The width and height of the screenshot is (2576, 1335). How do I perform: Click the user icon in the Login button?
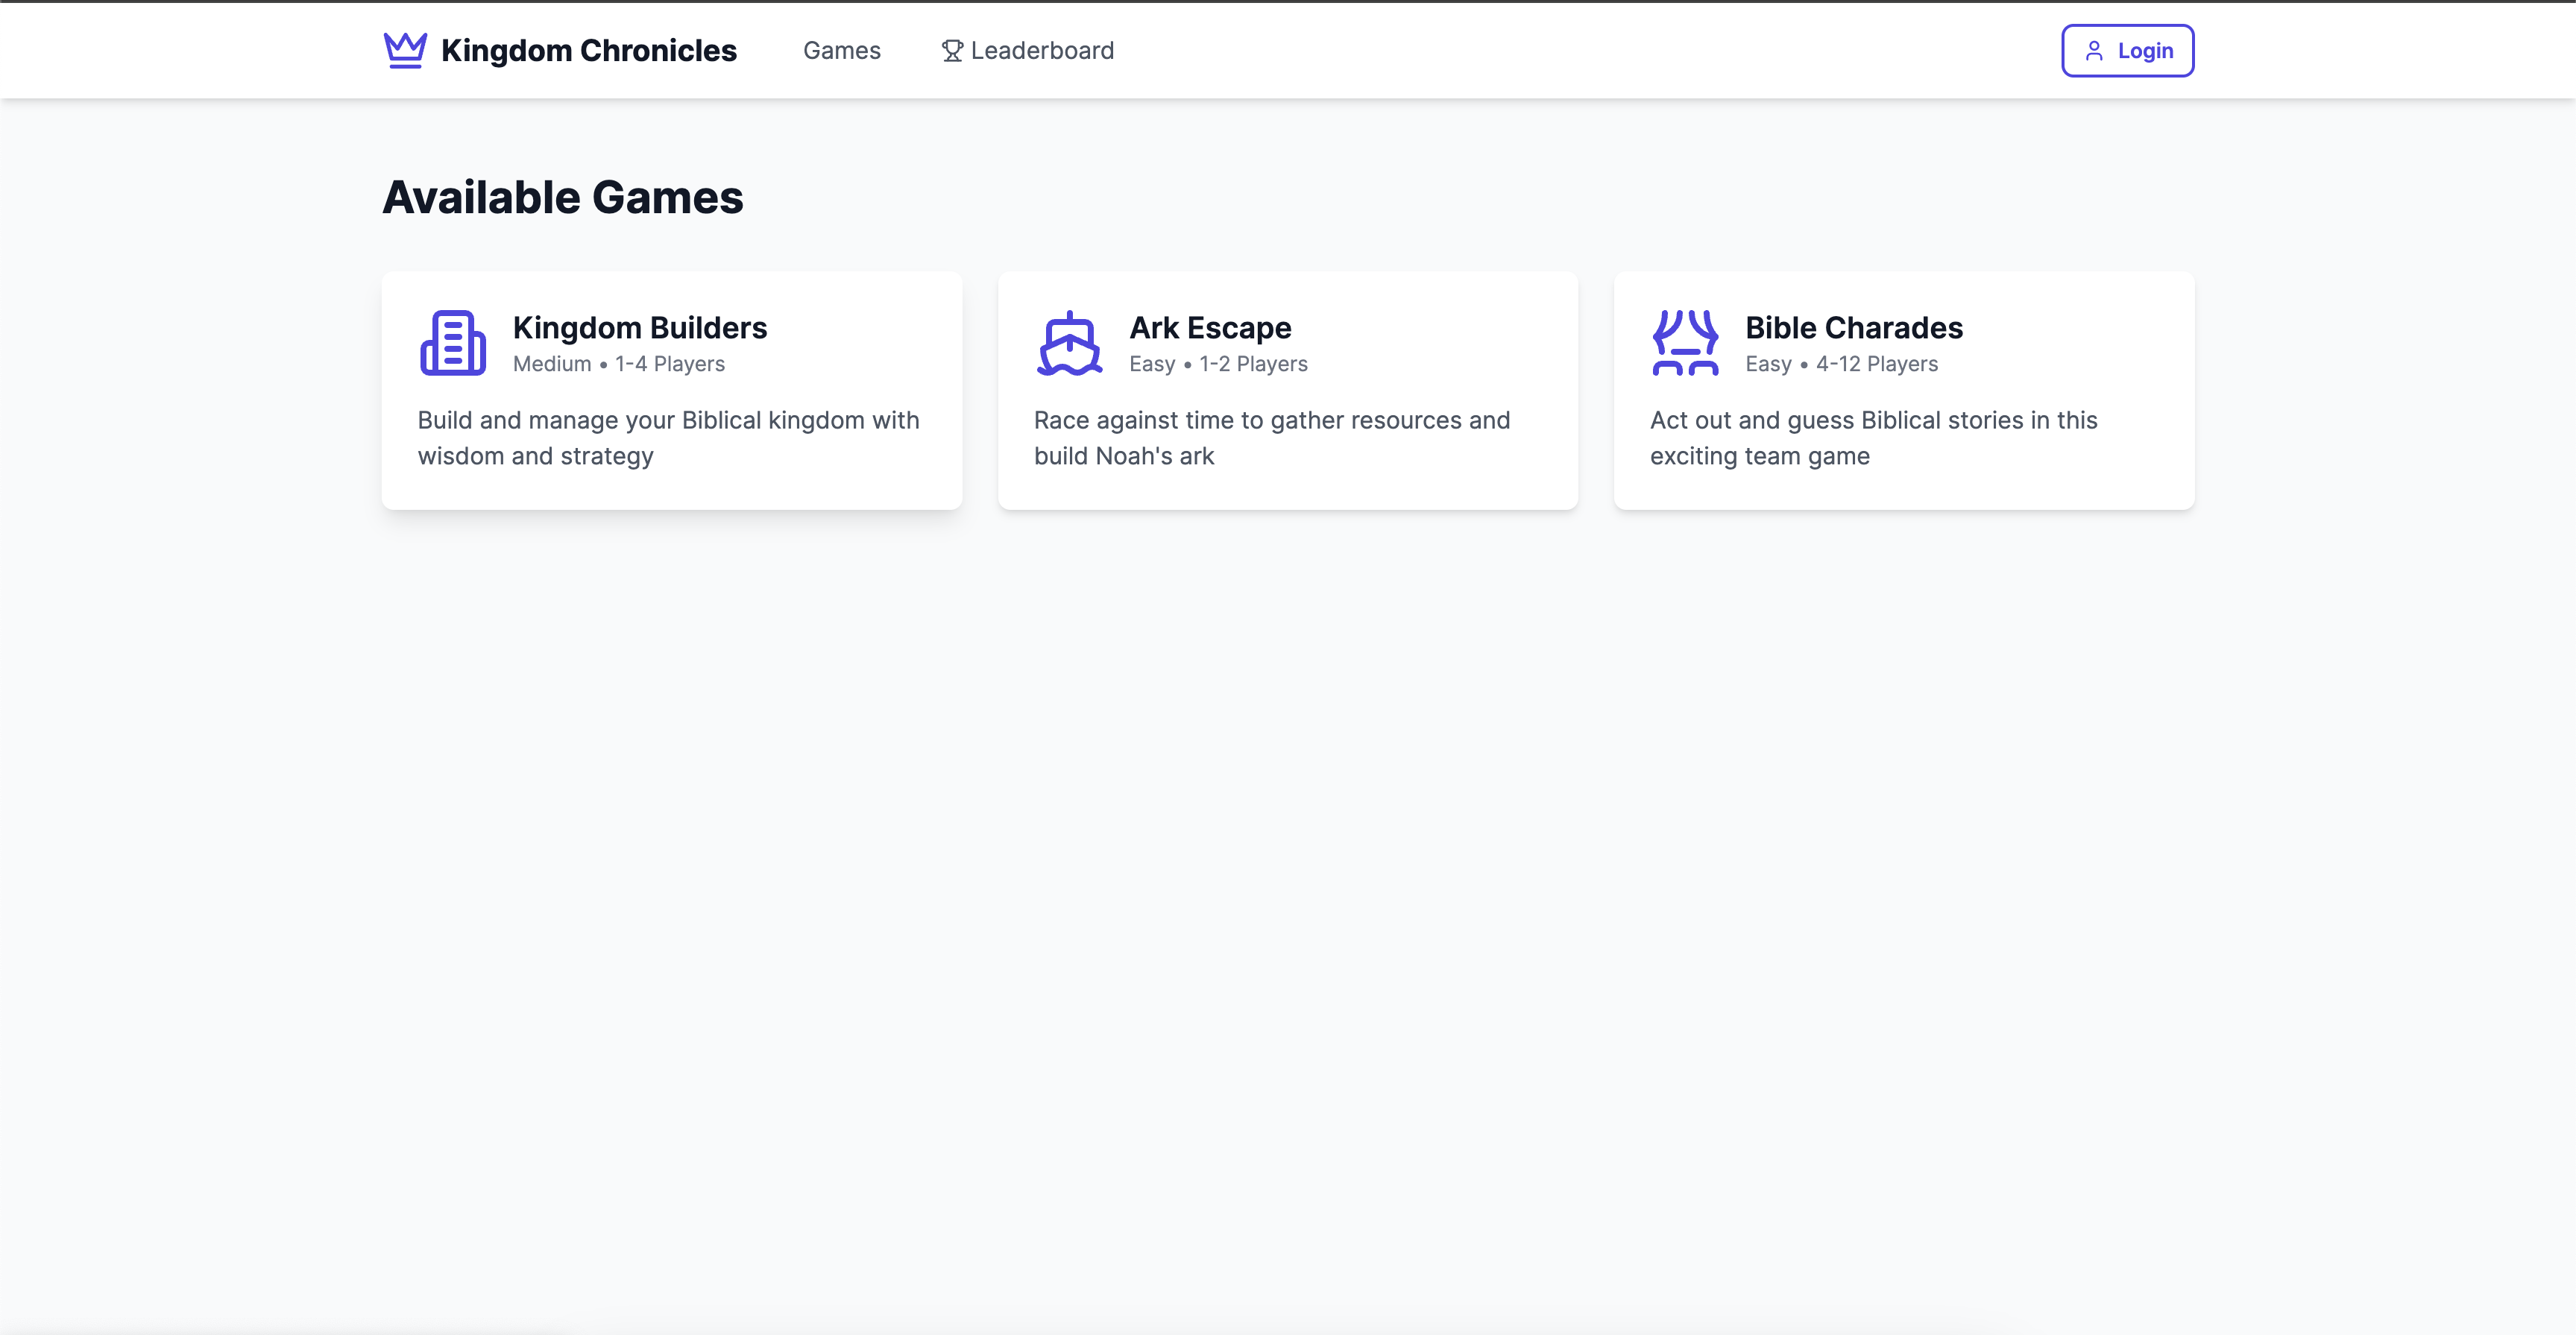coord(2094,51)
